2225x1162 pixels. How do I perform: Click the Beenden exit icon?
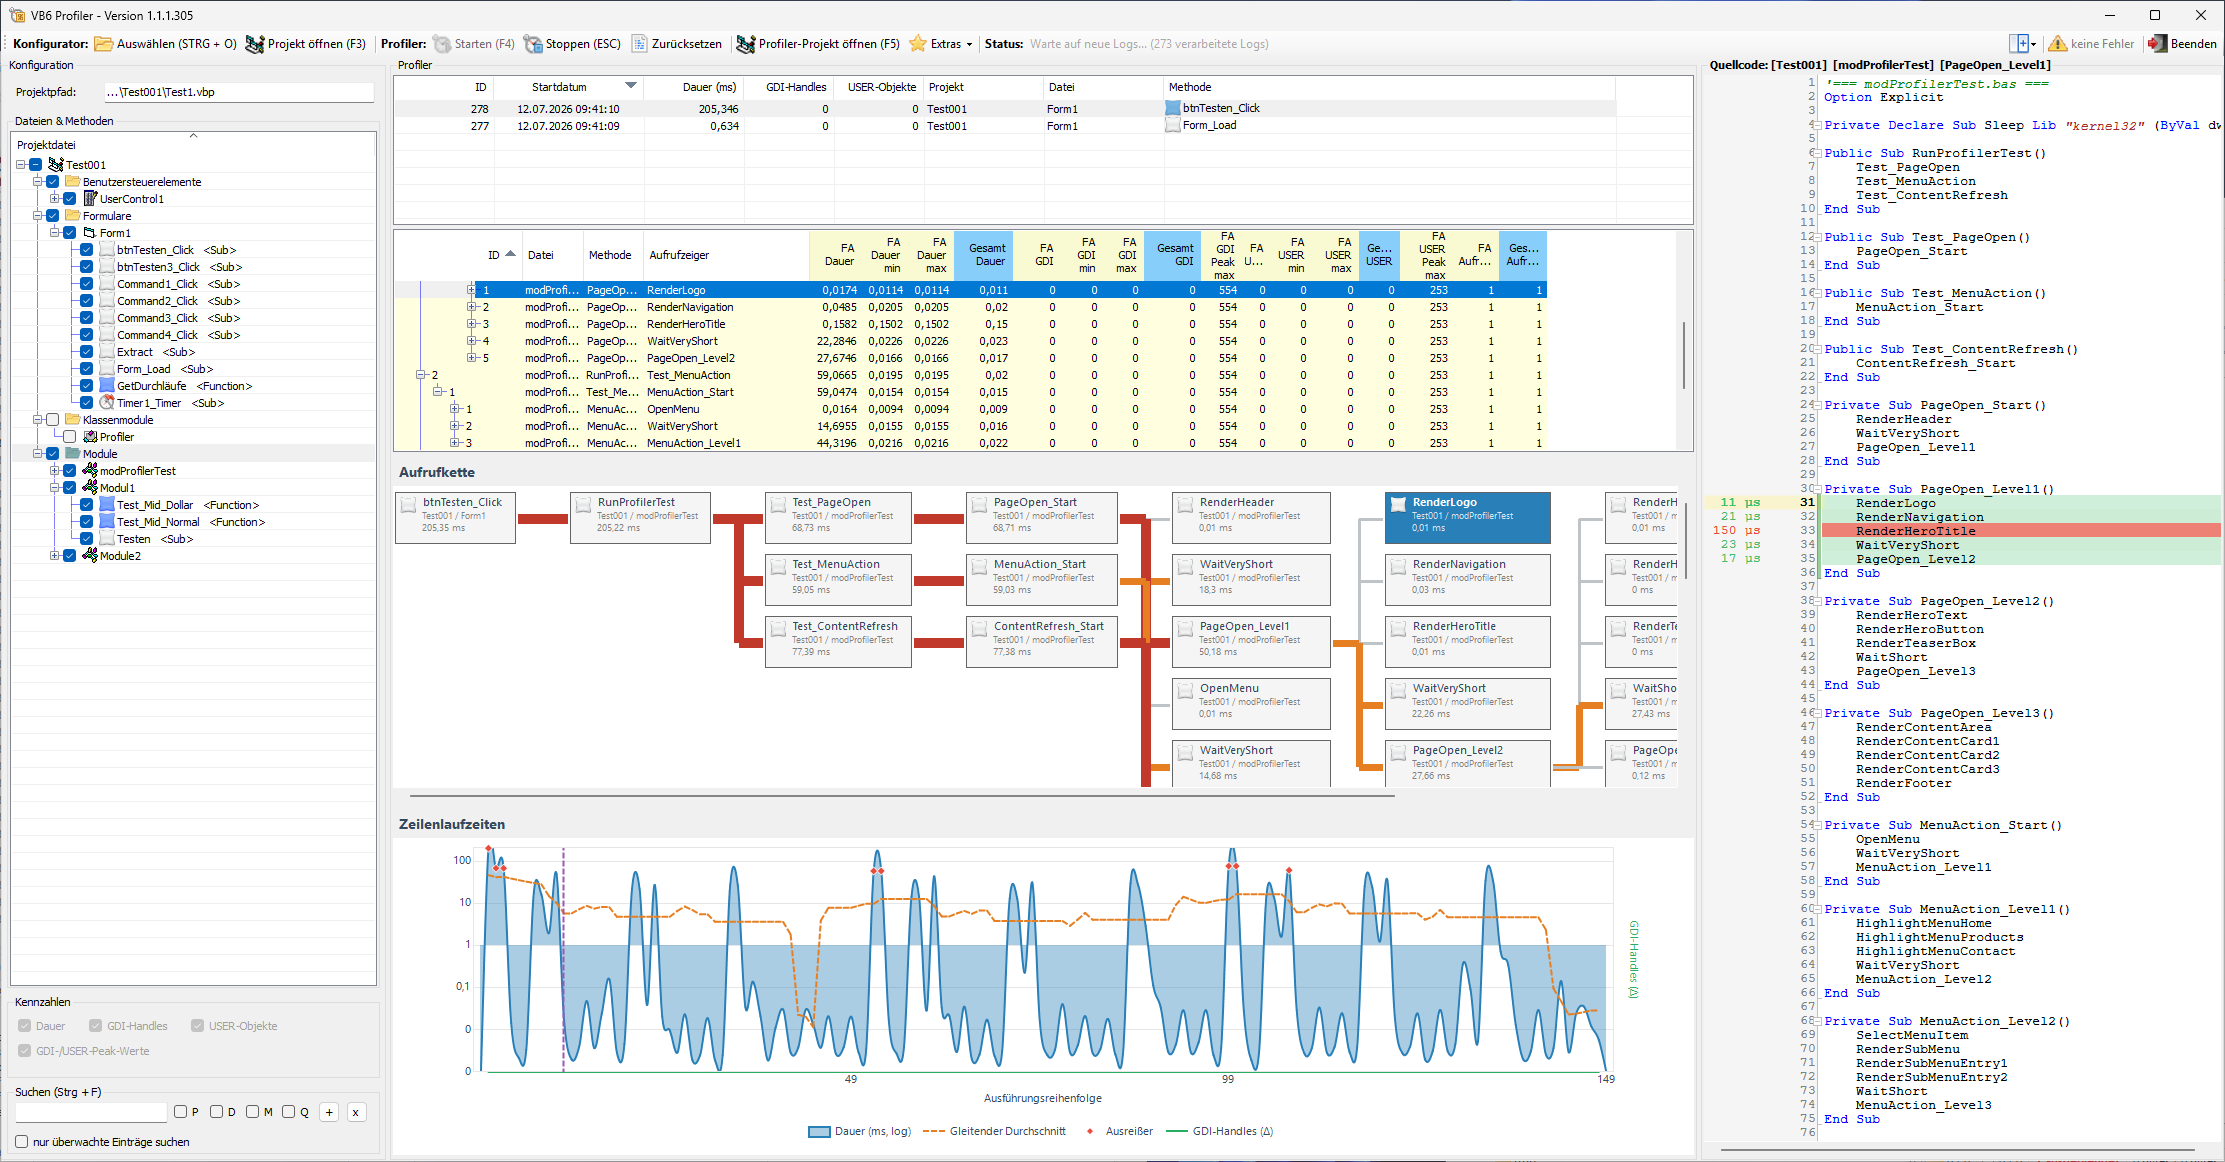click(x=2158, y=44)
